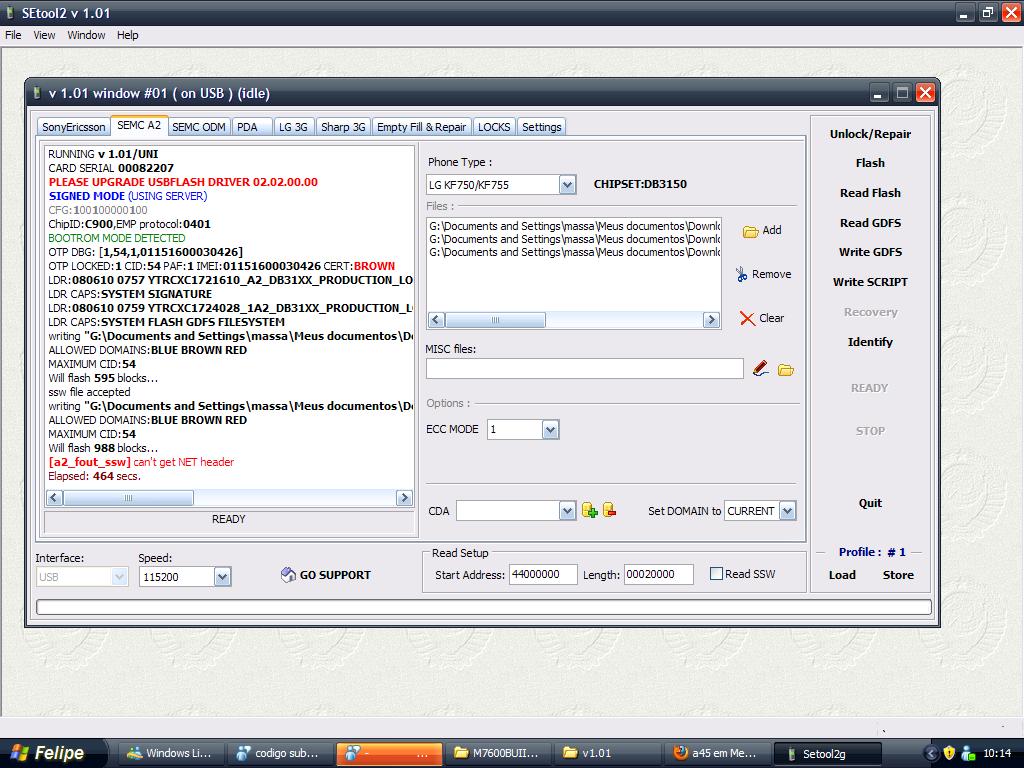Viewport: 1024px width, 768px height.
Task: Click the MISC files input field
Action: point(584,369)
